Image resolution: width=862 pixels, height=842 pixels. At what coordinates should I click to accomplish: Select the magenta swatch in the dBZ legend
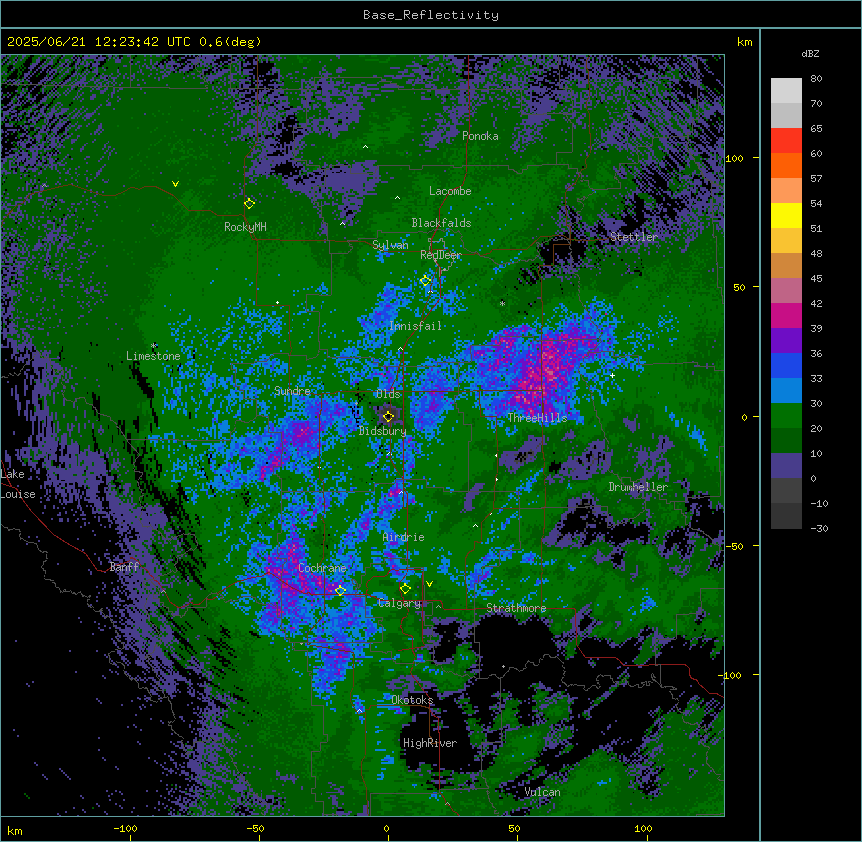(786, 315)
